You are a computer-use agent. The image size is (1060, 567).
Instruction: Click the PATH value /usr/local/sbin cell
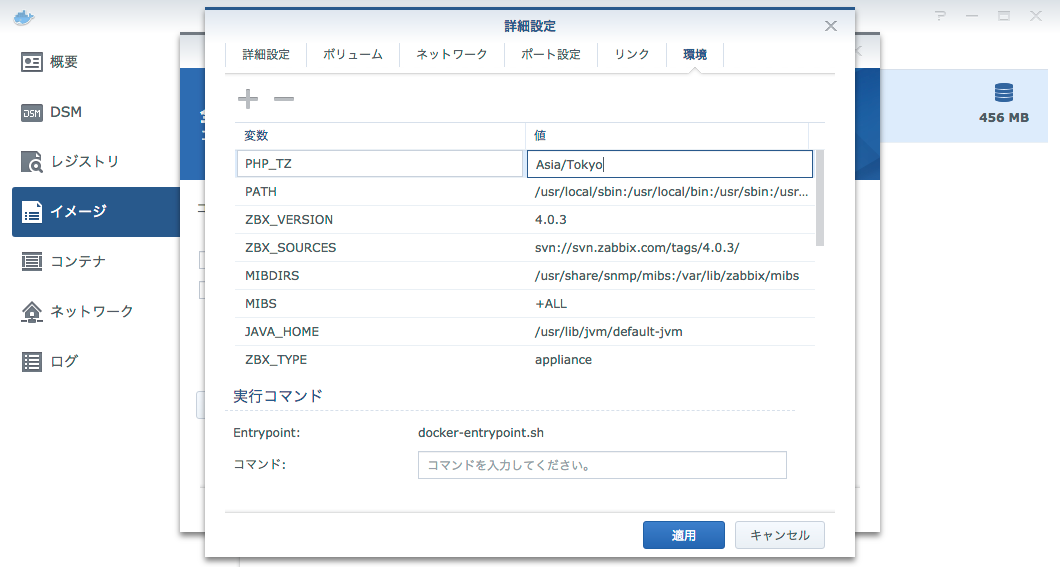click(x=671, y=192)
